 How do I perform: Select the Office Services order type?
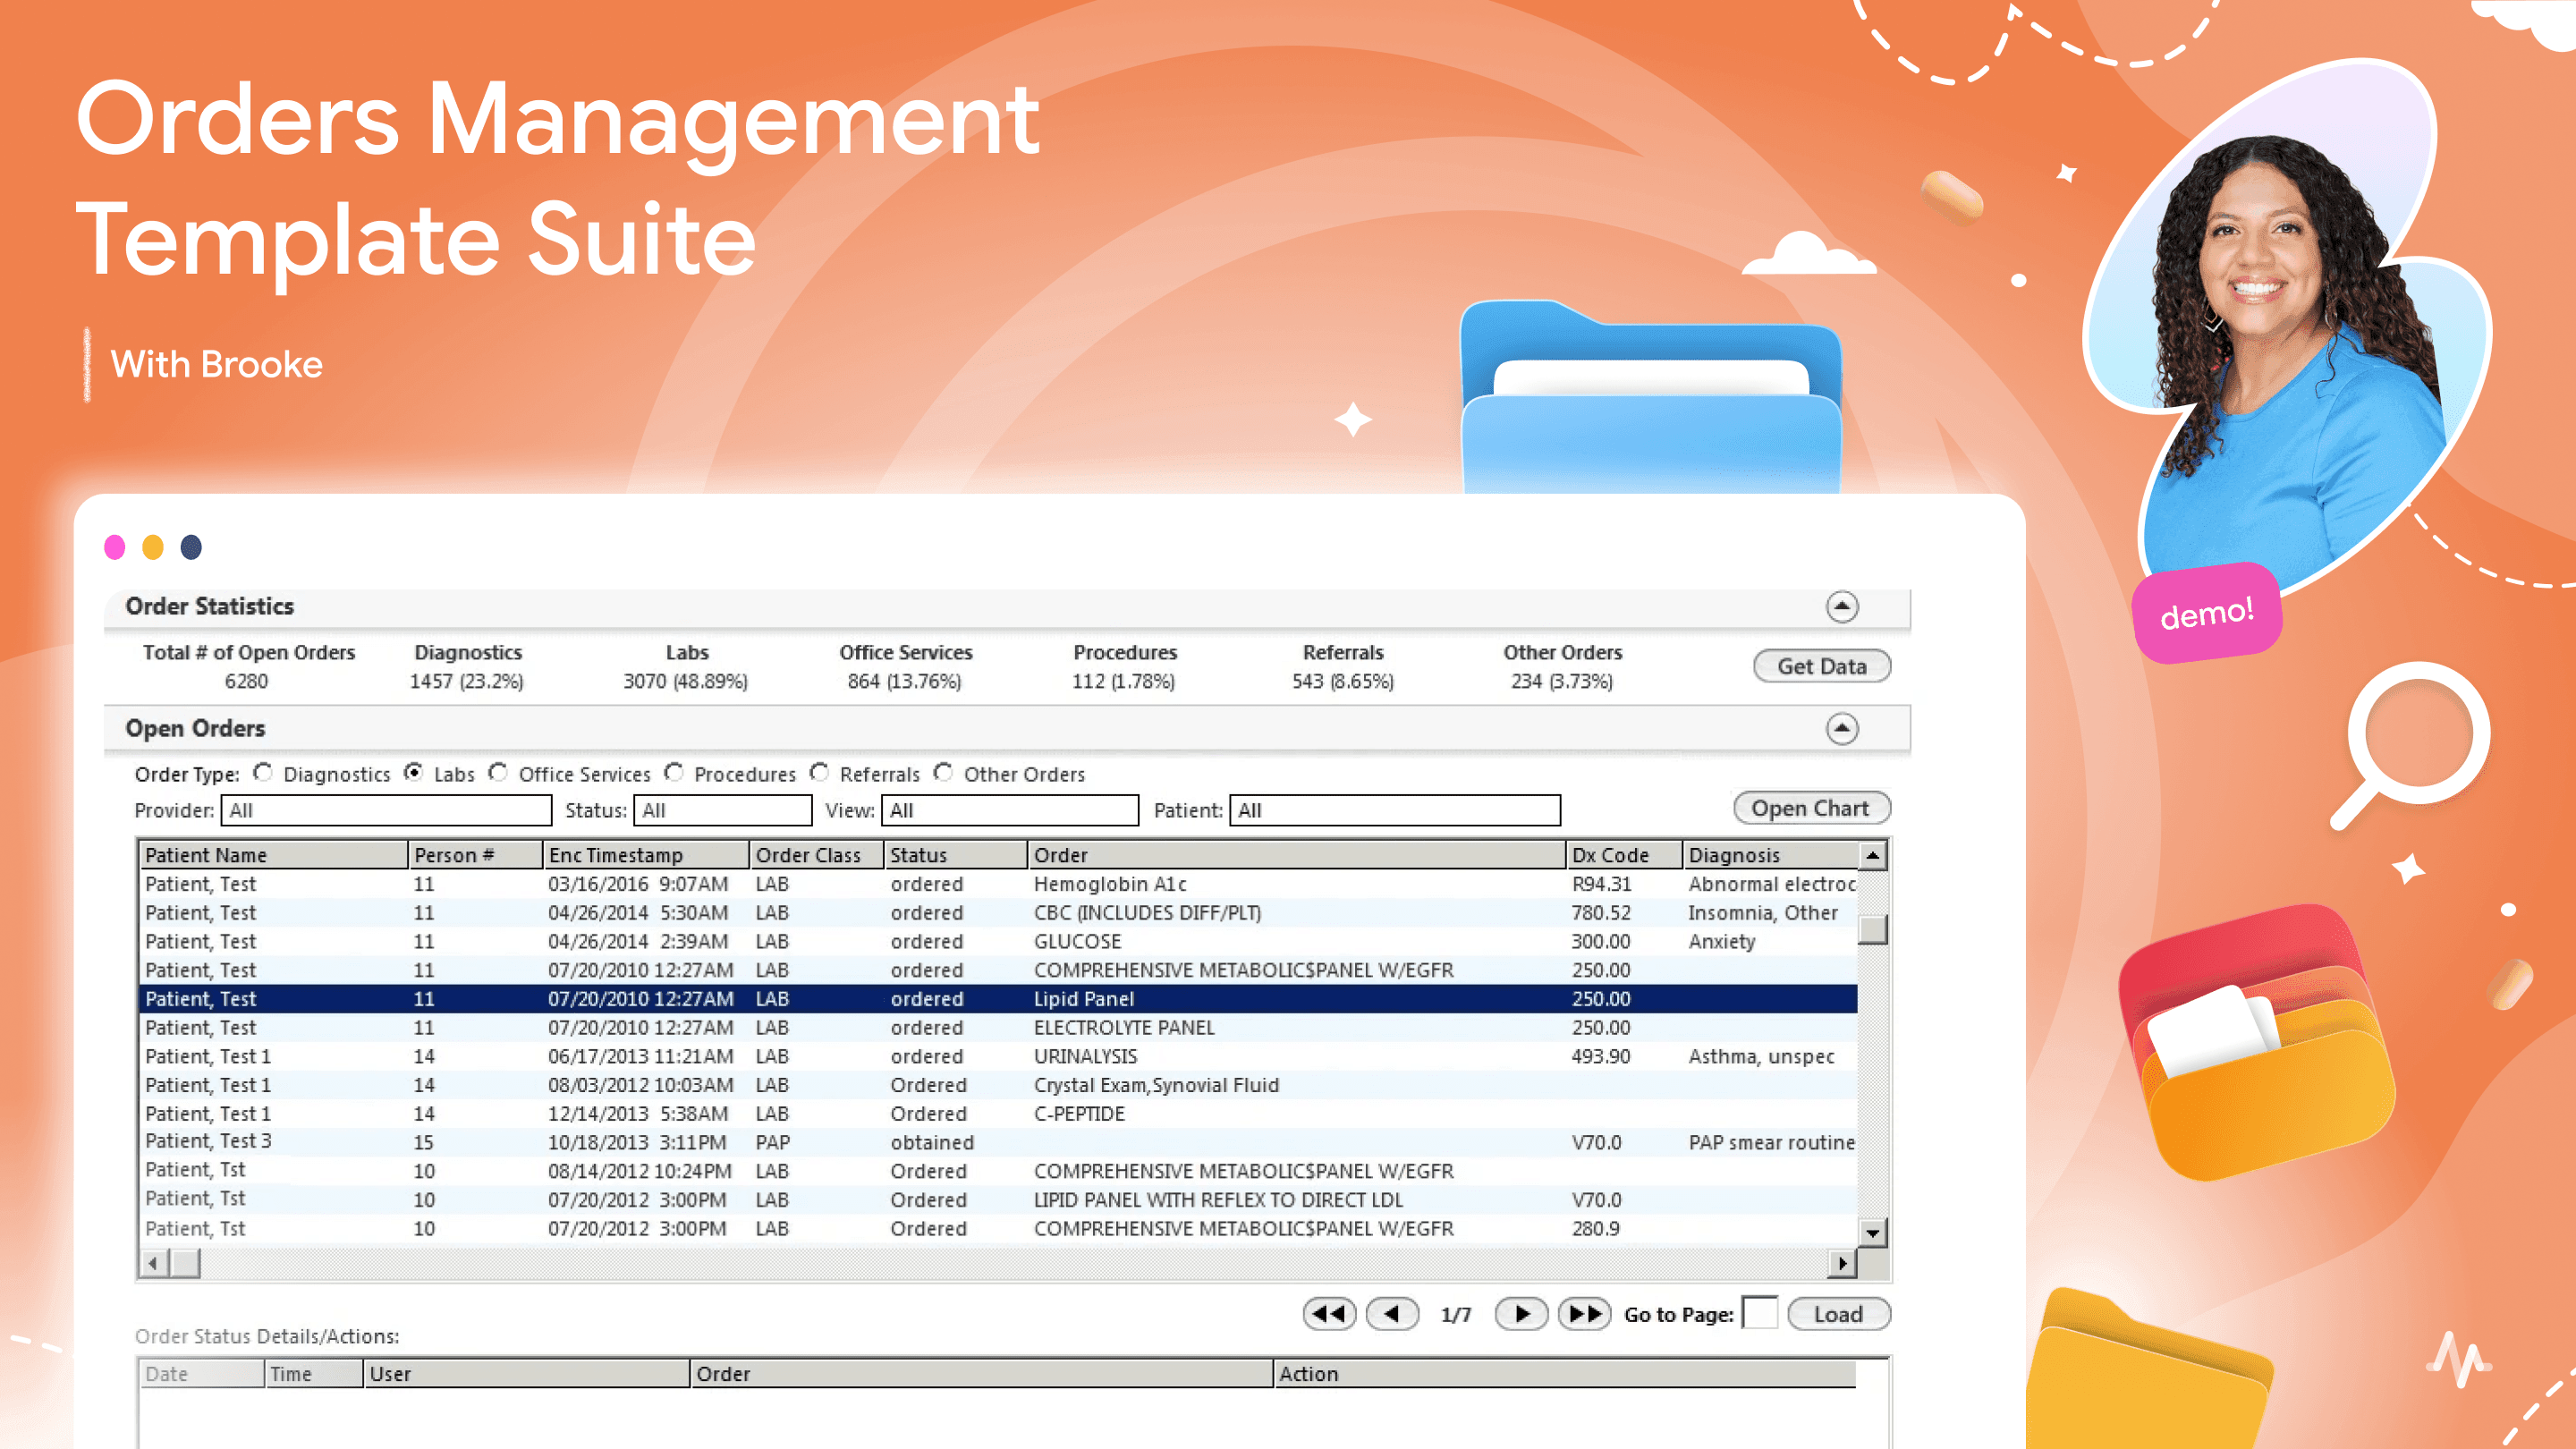[498, 773]
